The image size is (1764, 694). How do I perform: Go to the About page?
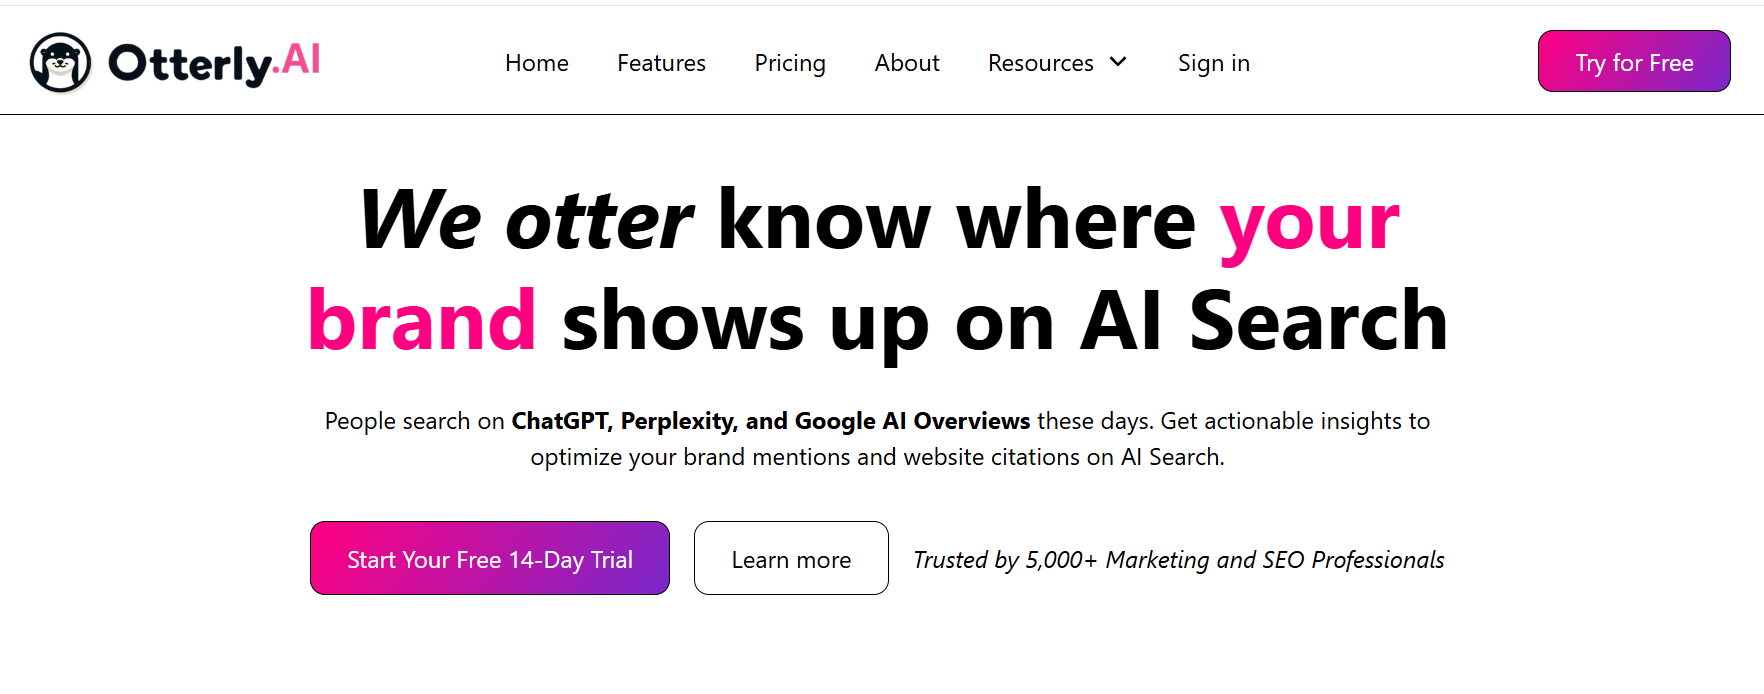click(906, 62)
